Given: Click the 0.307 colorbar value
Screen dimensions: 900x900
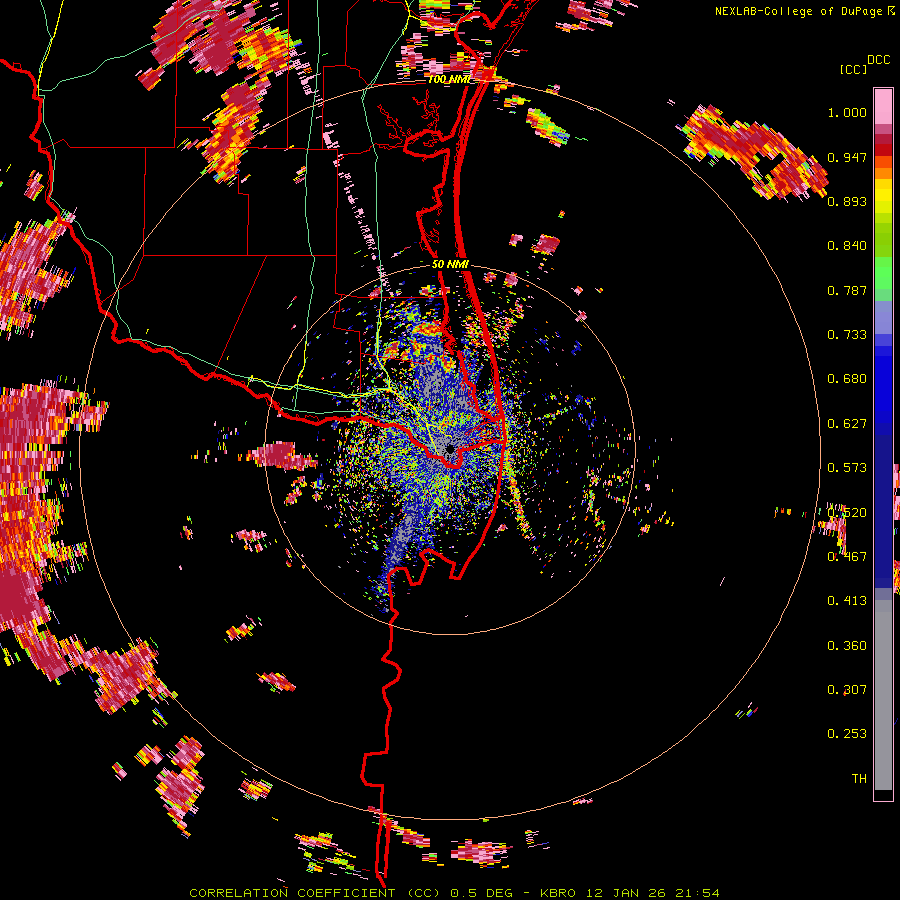Looking at the screenshot, I should pos(847,690).
